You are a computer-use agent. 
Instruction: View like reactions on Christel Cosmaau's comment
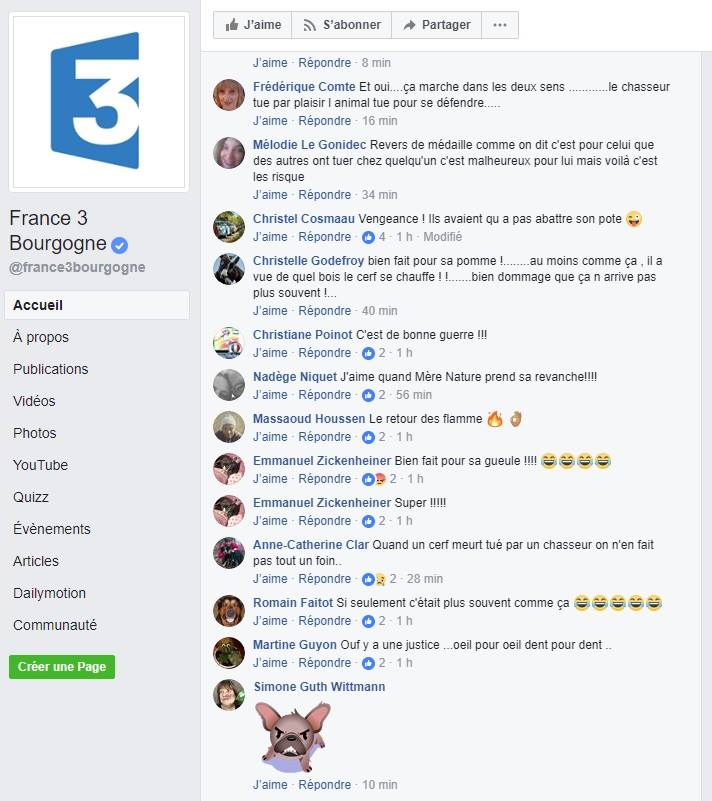[x=373, y=237]
